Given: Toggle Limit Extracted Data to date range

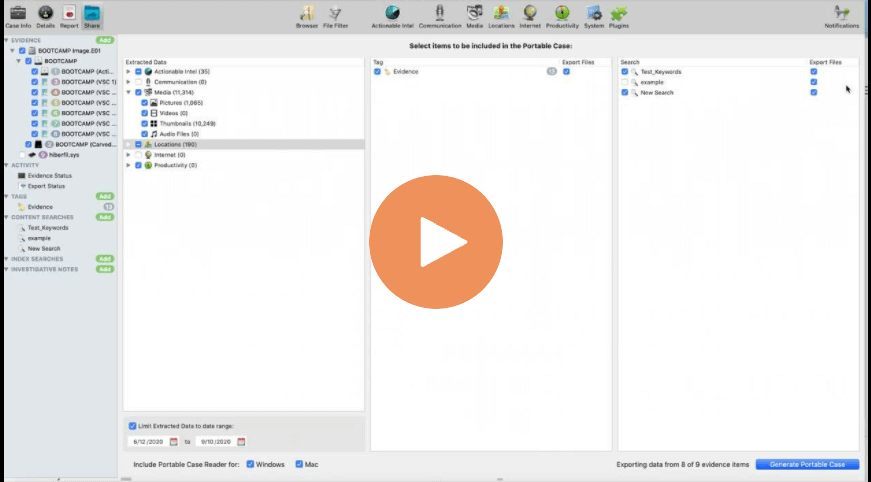Looking at the screenshot, I should (x=132, y=426).
